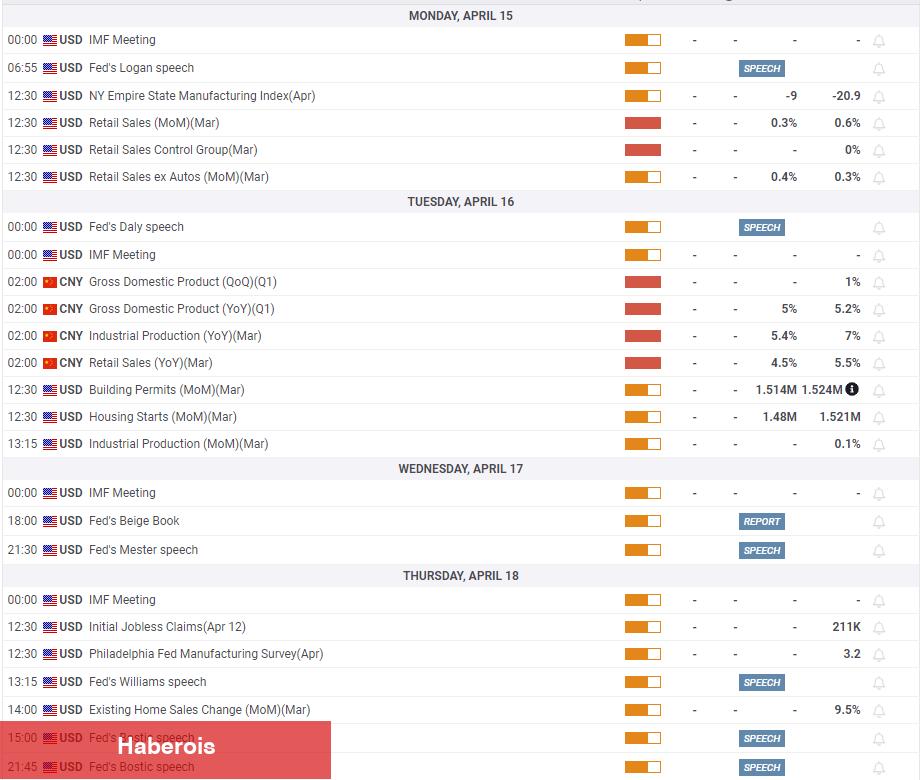Click the Housing Starts consensus 1.48M
This screenshot has height=780, width=922.
tap(780, 417)
